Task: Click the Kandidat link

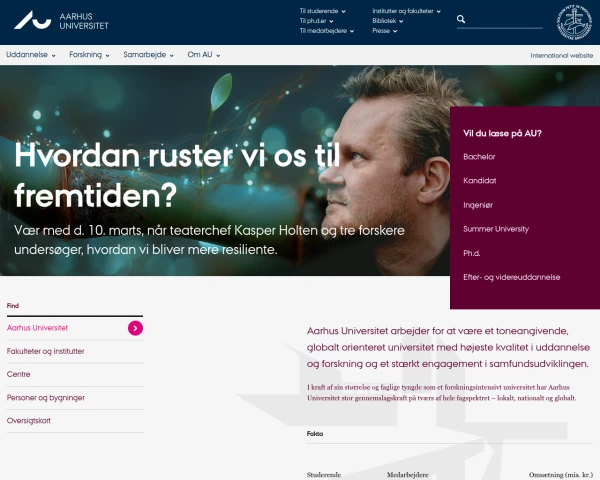Action: [x=479, y=181]
